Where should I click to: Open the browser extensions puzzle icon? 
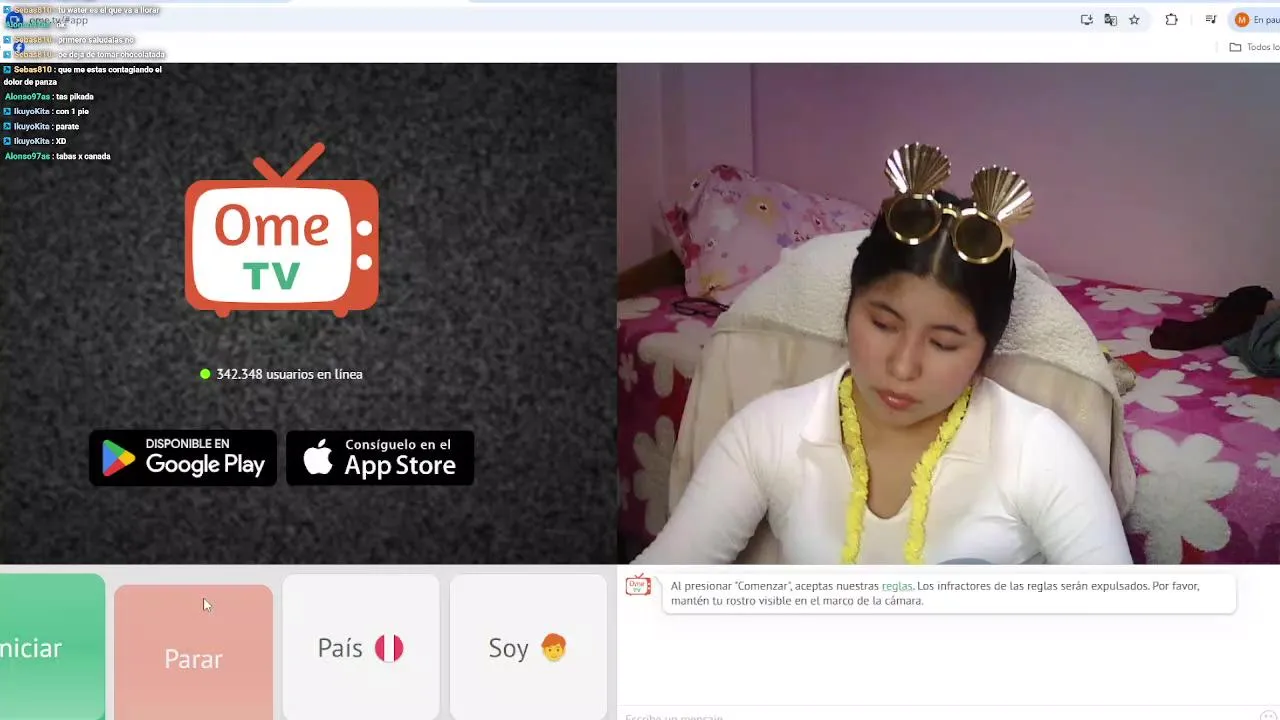click(1172, 20)
